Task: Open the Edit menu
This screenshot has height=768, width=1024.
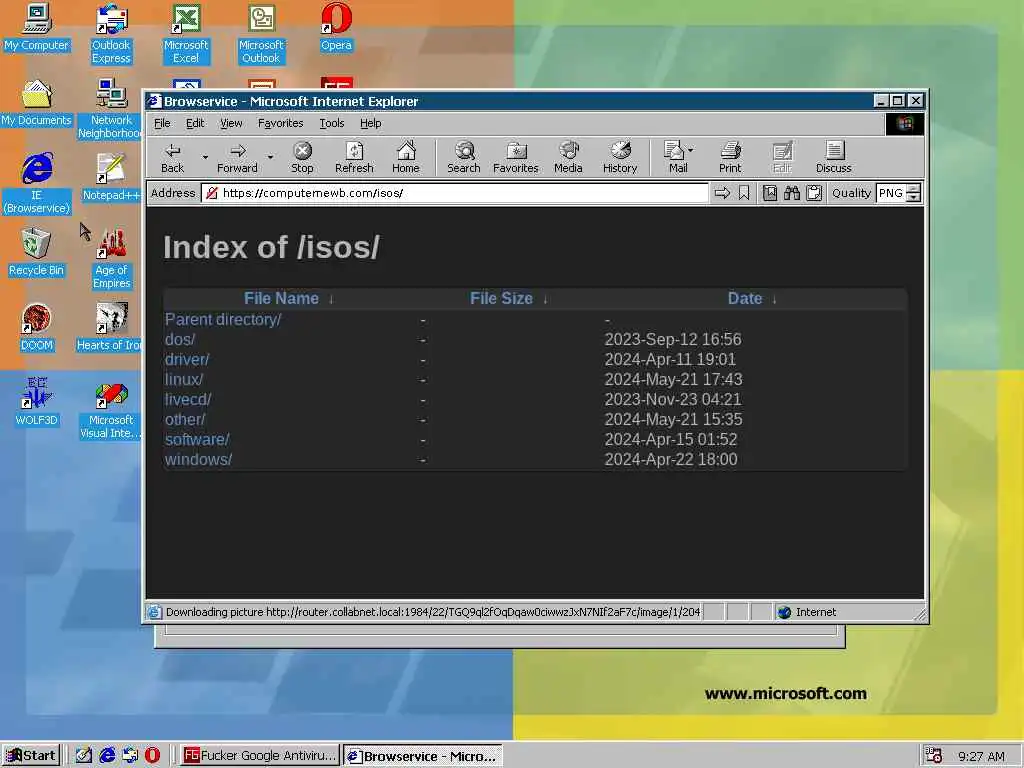Action: [195, 123]
